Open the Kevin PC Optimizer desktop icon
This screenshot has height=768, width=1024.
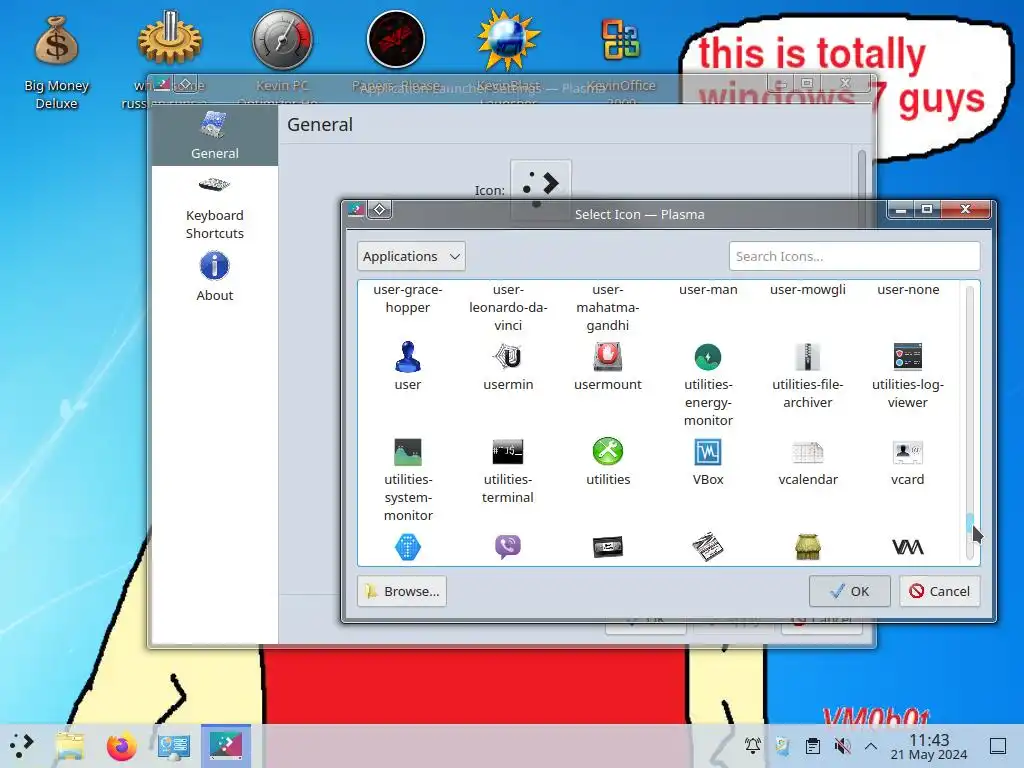(x=282, y=57)
